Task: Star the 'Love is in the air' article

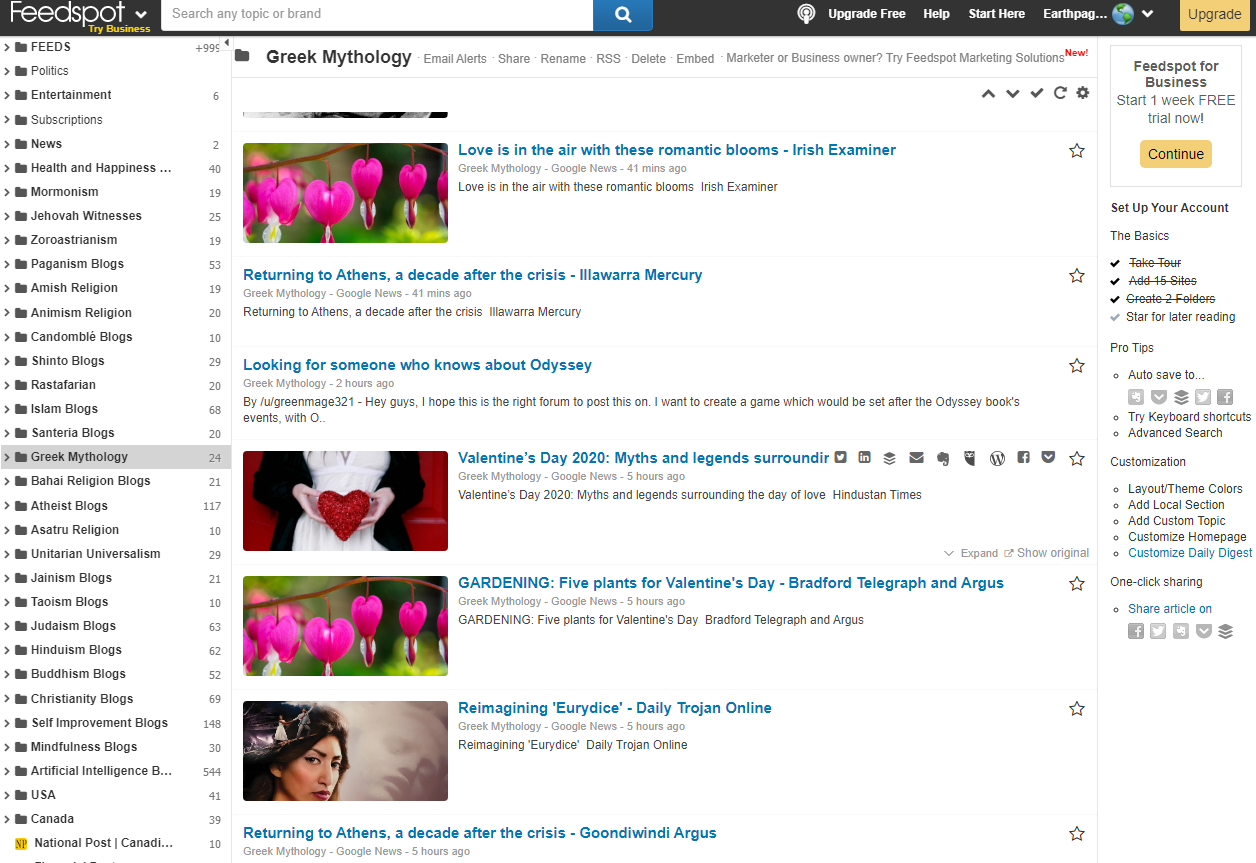Action: click(1077, 151)
